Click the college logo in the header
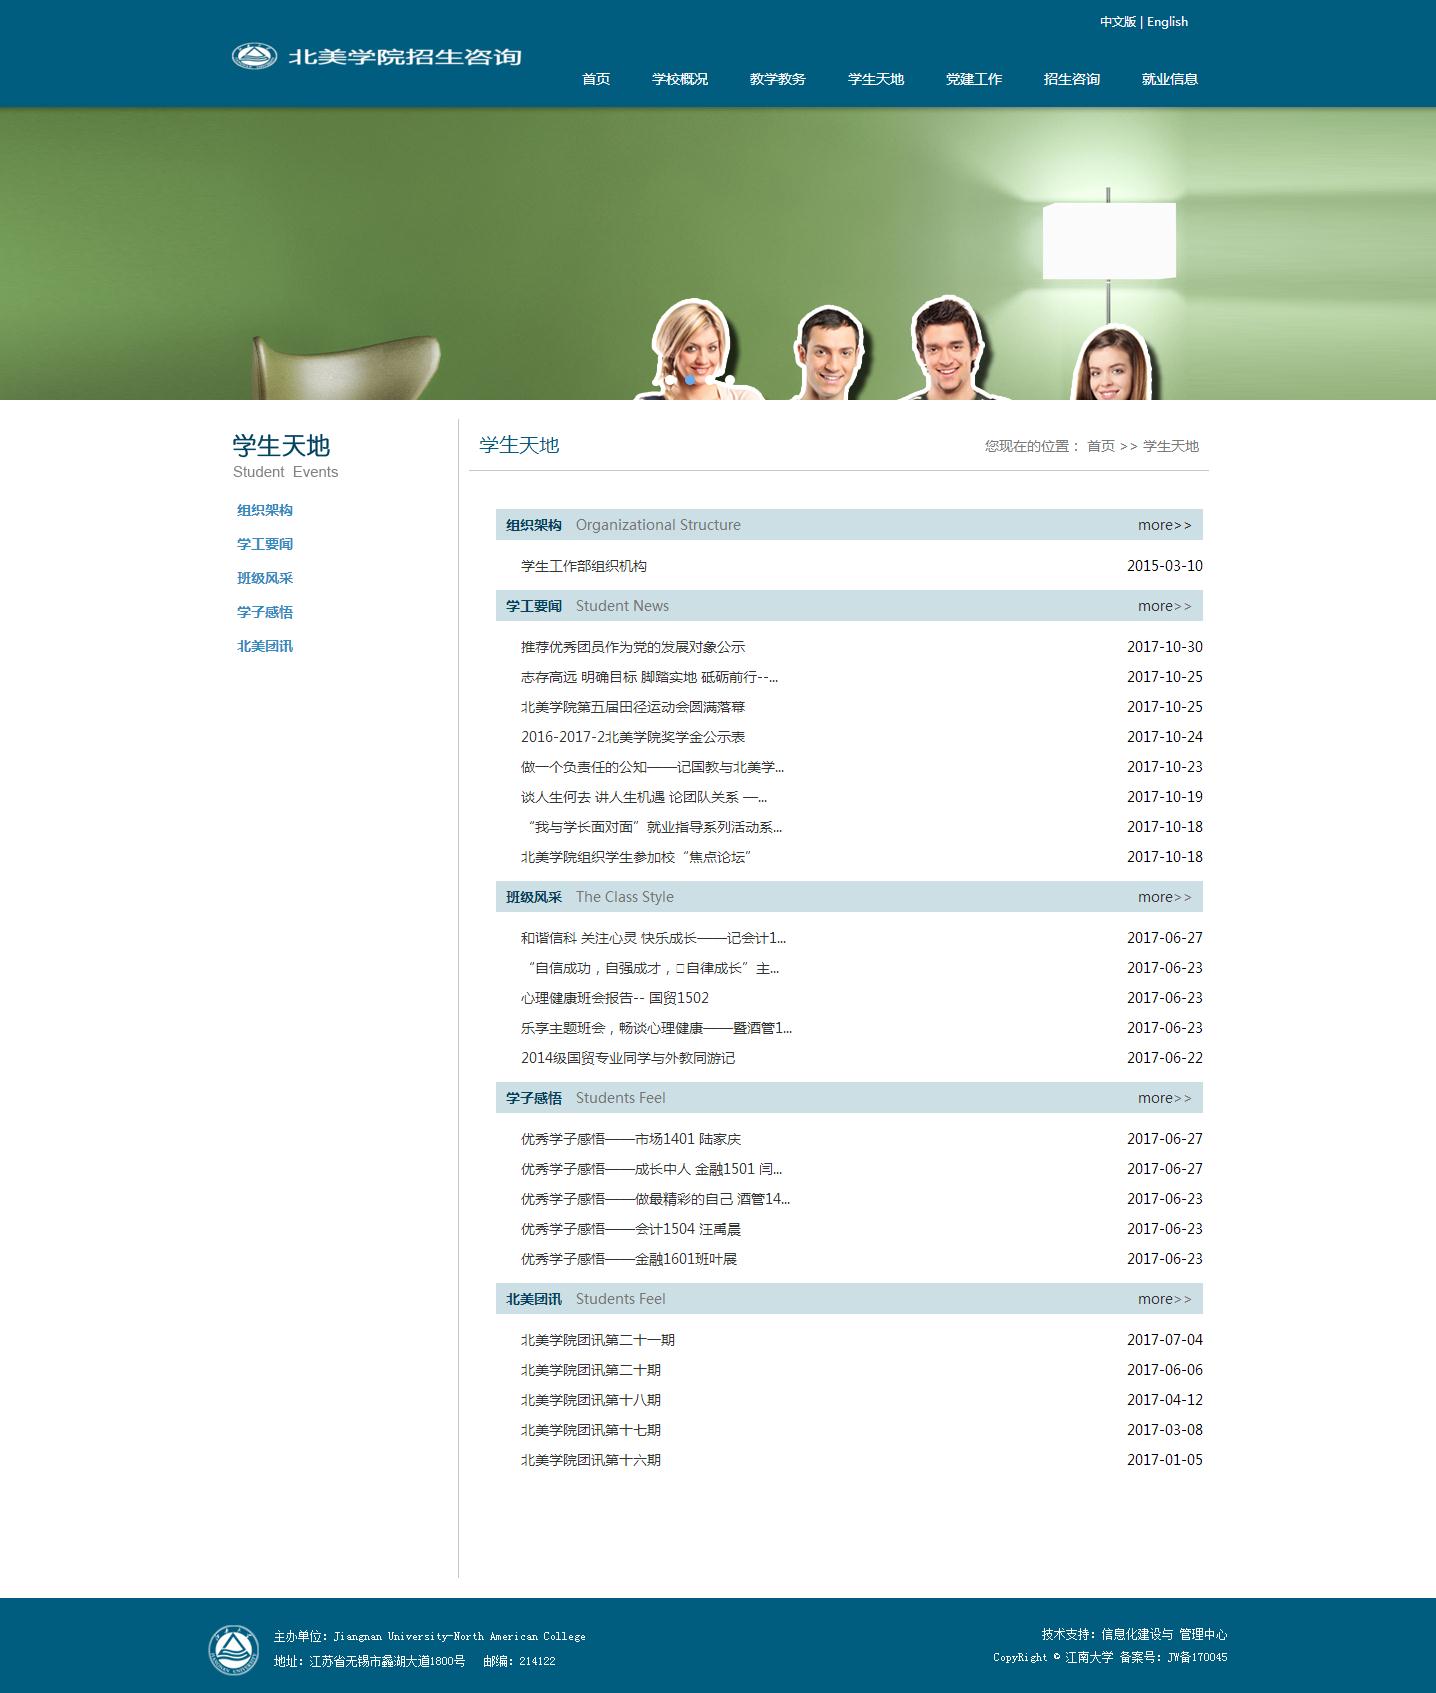This screenshot has width=1436, height=1693. [376, 56]
